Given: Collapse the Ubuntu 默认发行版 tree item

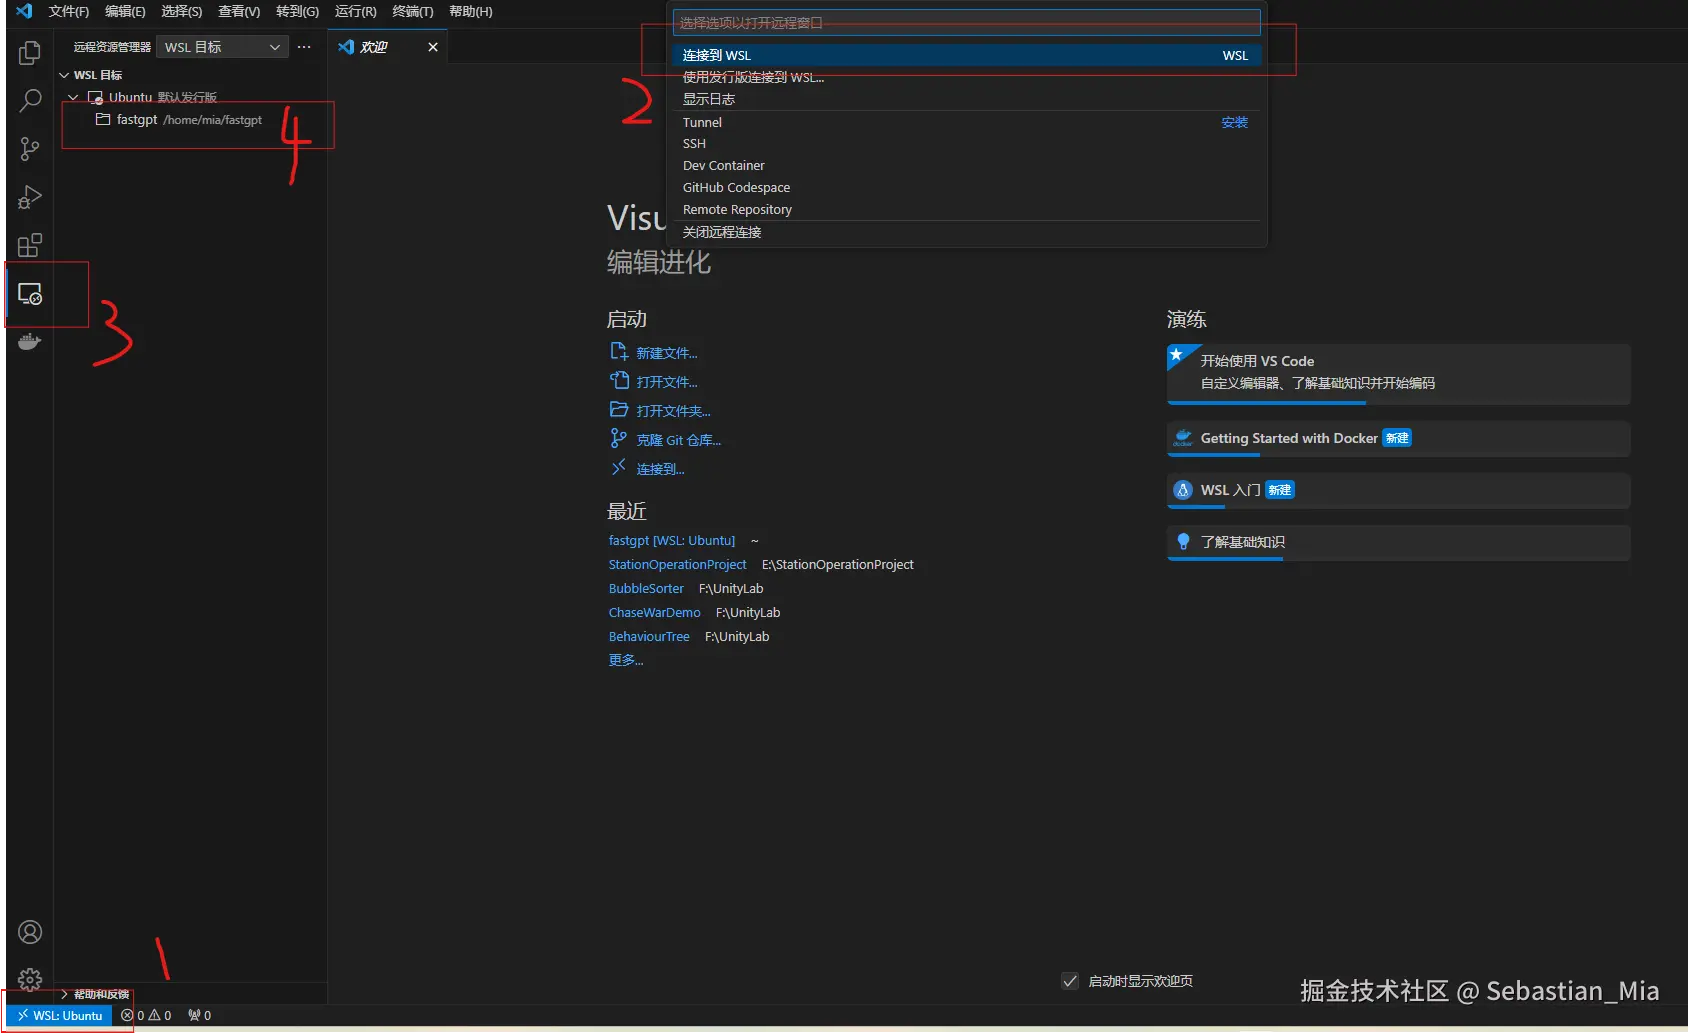Looking at the screenshot, I should pos(72,96).
